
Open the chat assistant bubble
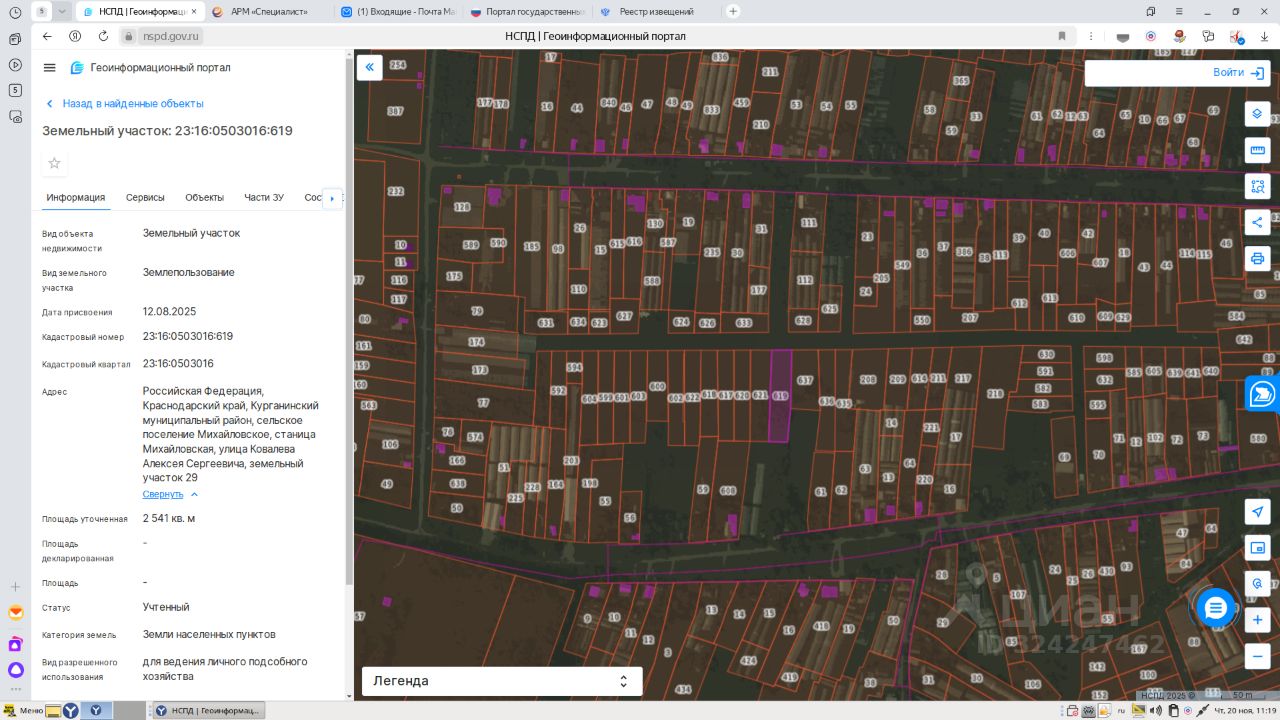1215,607
